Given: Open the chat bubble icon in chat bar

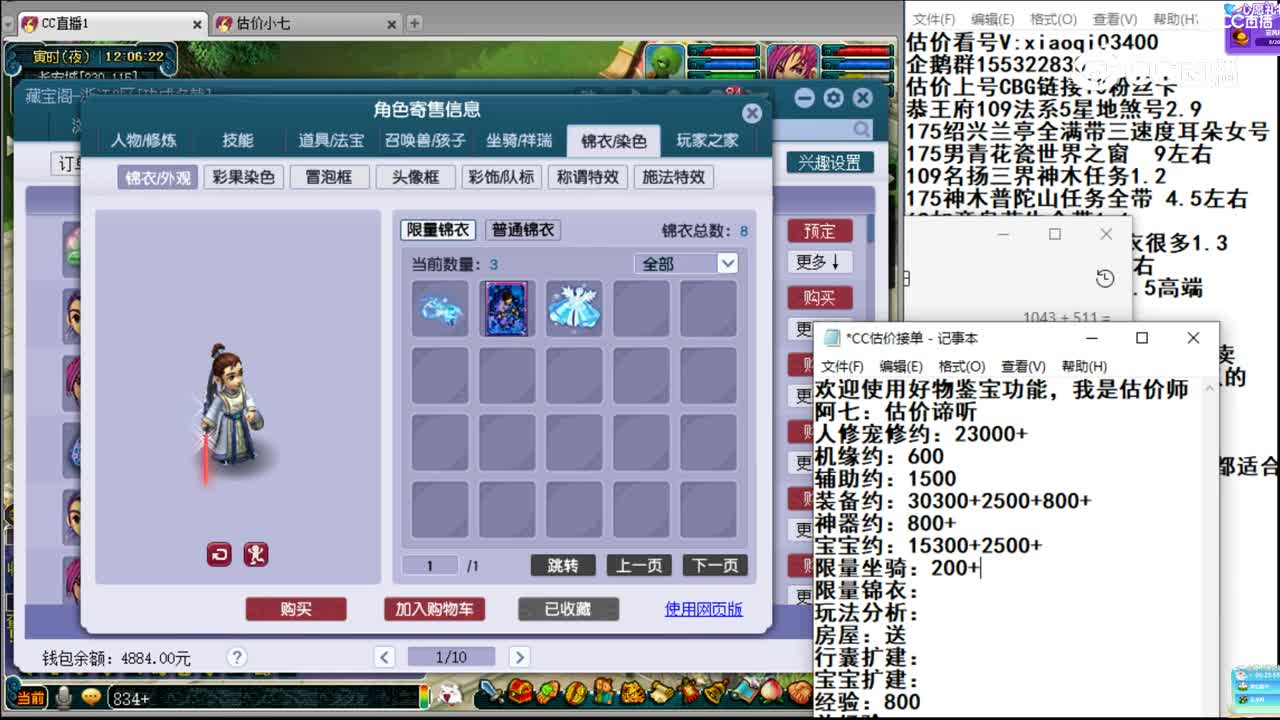Looking at the screenshot, I should [91, 697].
